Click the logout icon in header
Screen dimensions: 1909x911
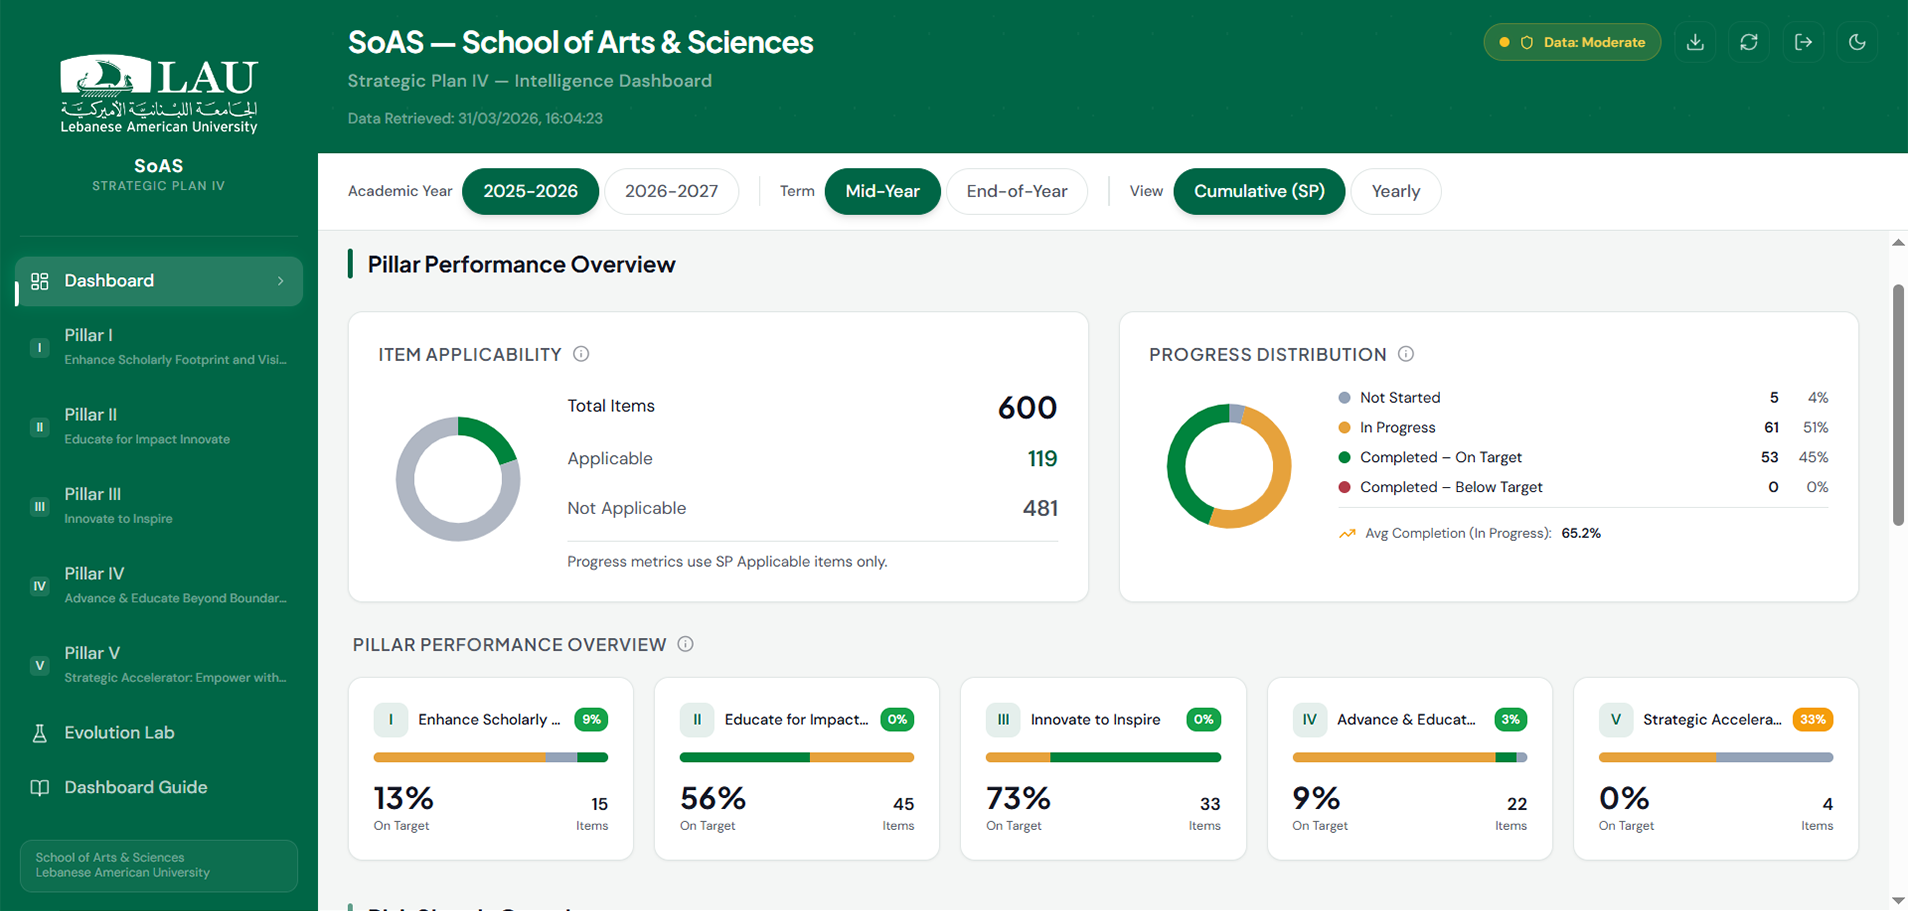pos(1803,42)
